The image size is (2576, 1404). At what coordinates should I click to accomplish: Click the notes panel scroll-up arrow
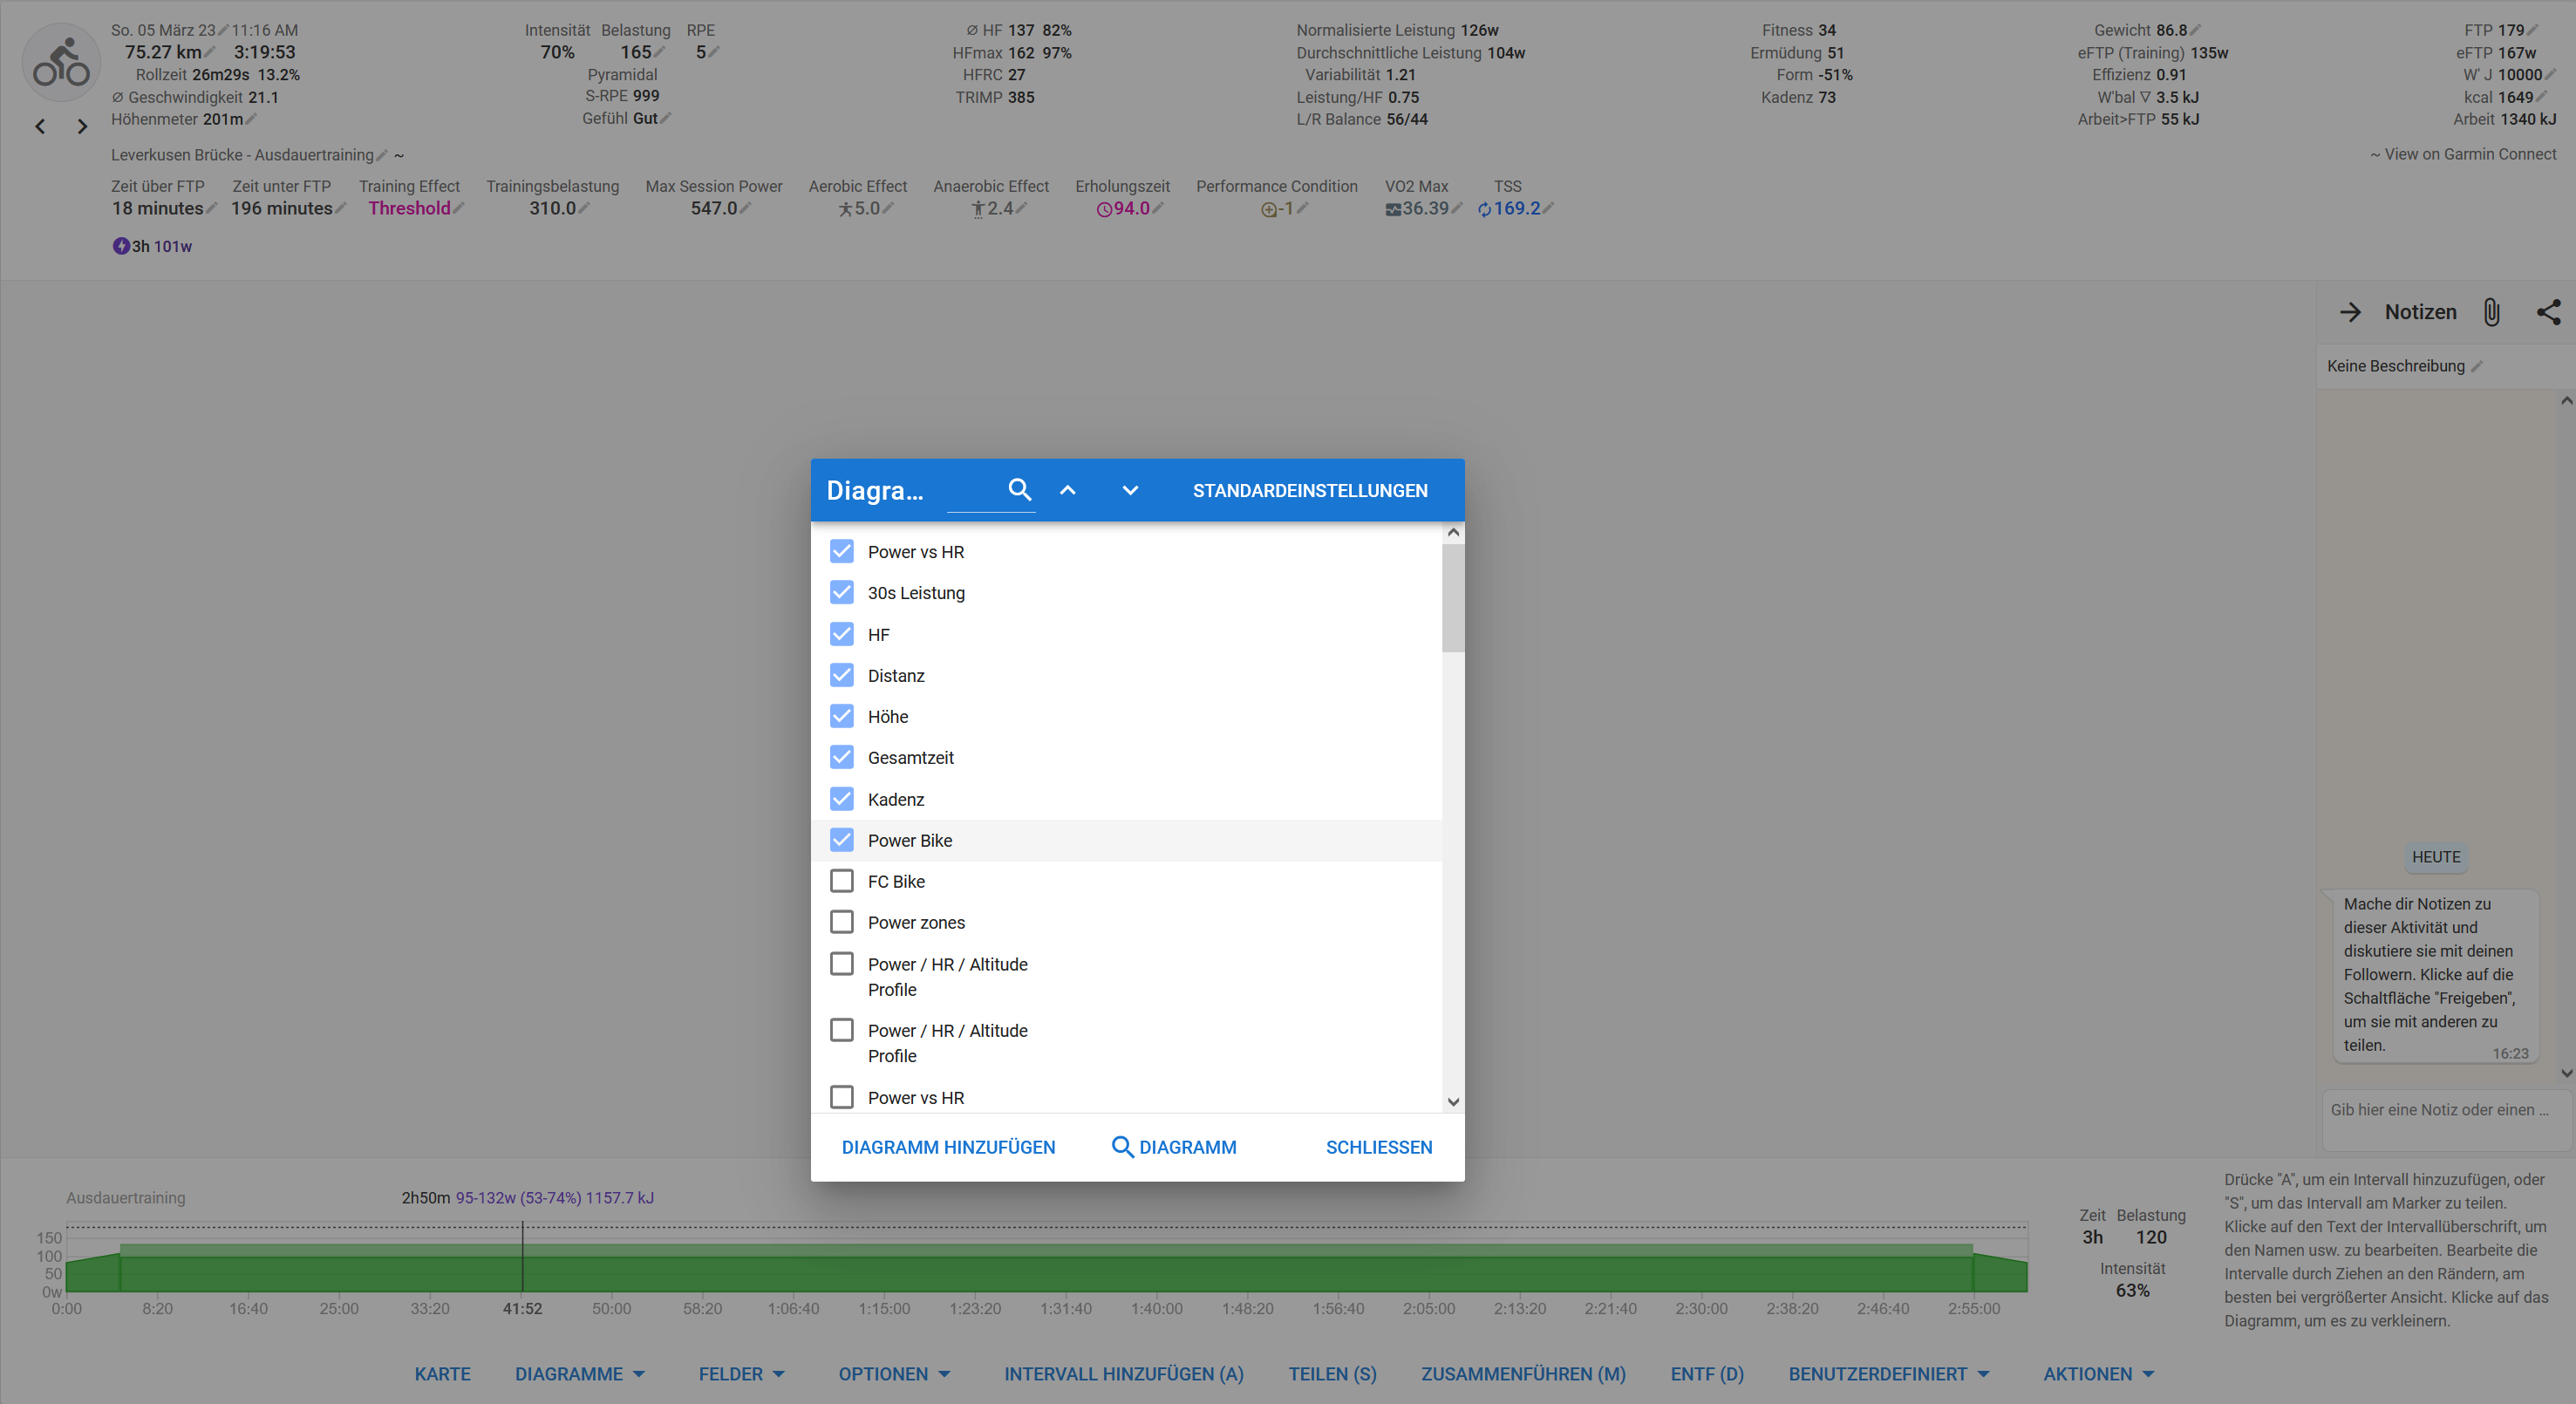(2566, 401)
